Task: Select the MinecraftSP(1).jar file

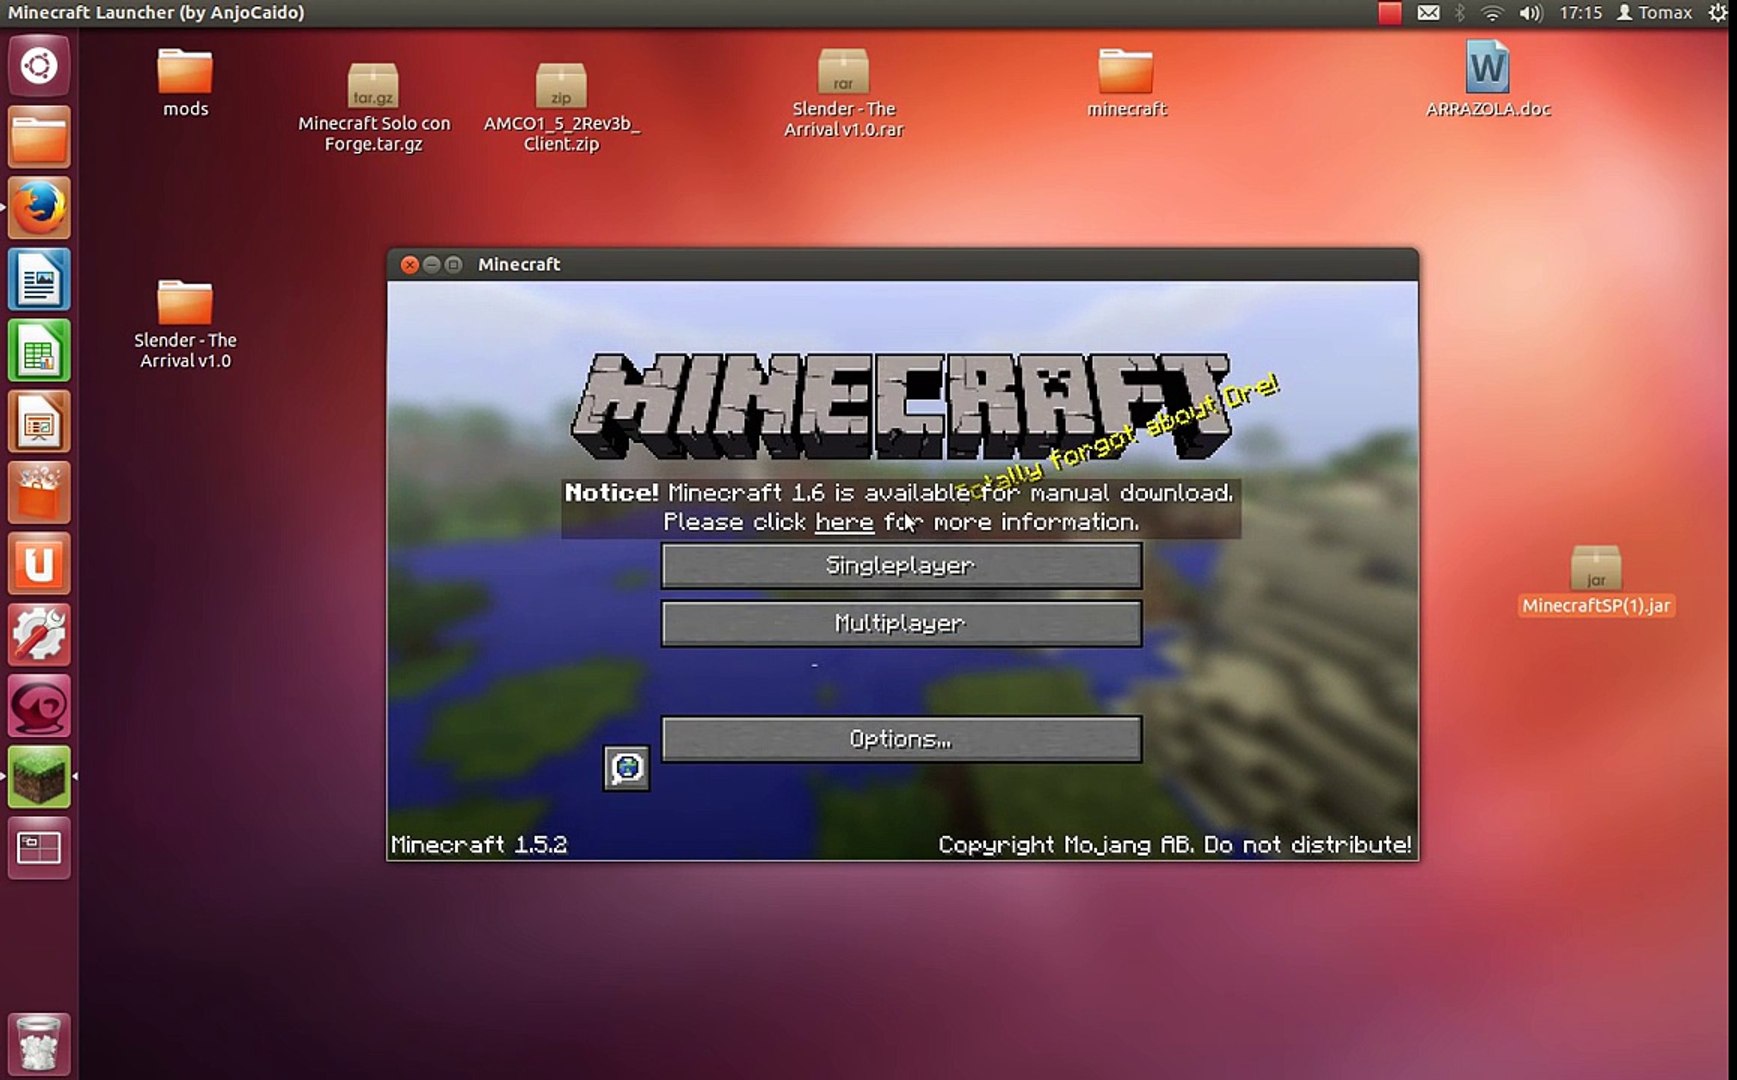Action: point(1596,581)
